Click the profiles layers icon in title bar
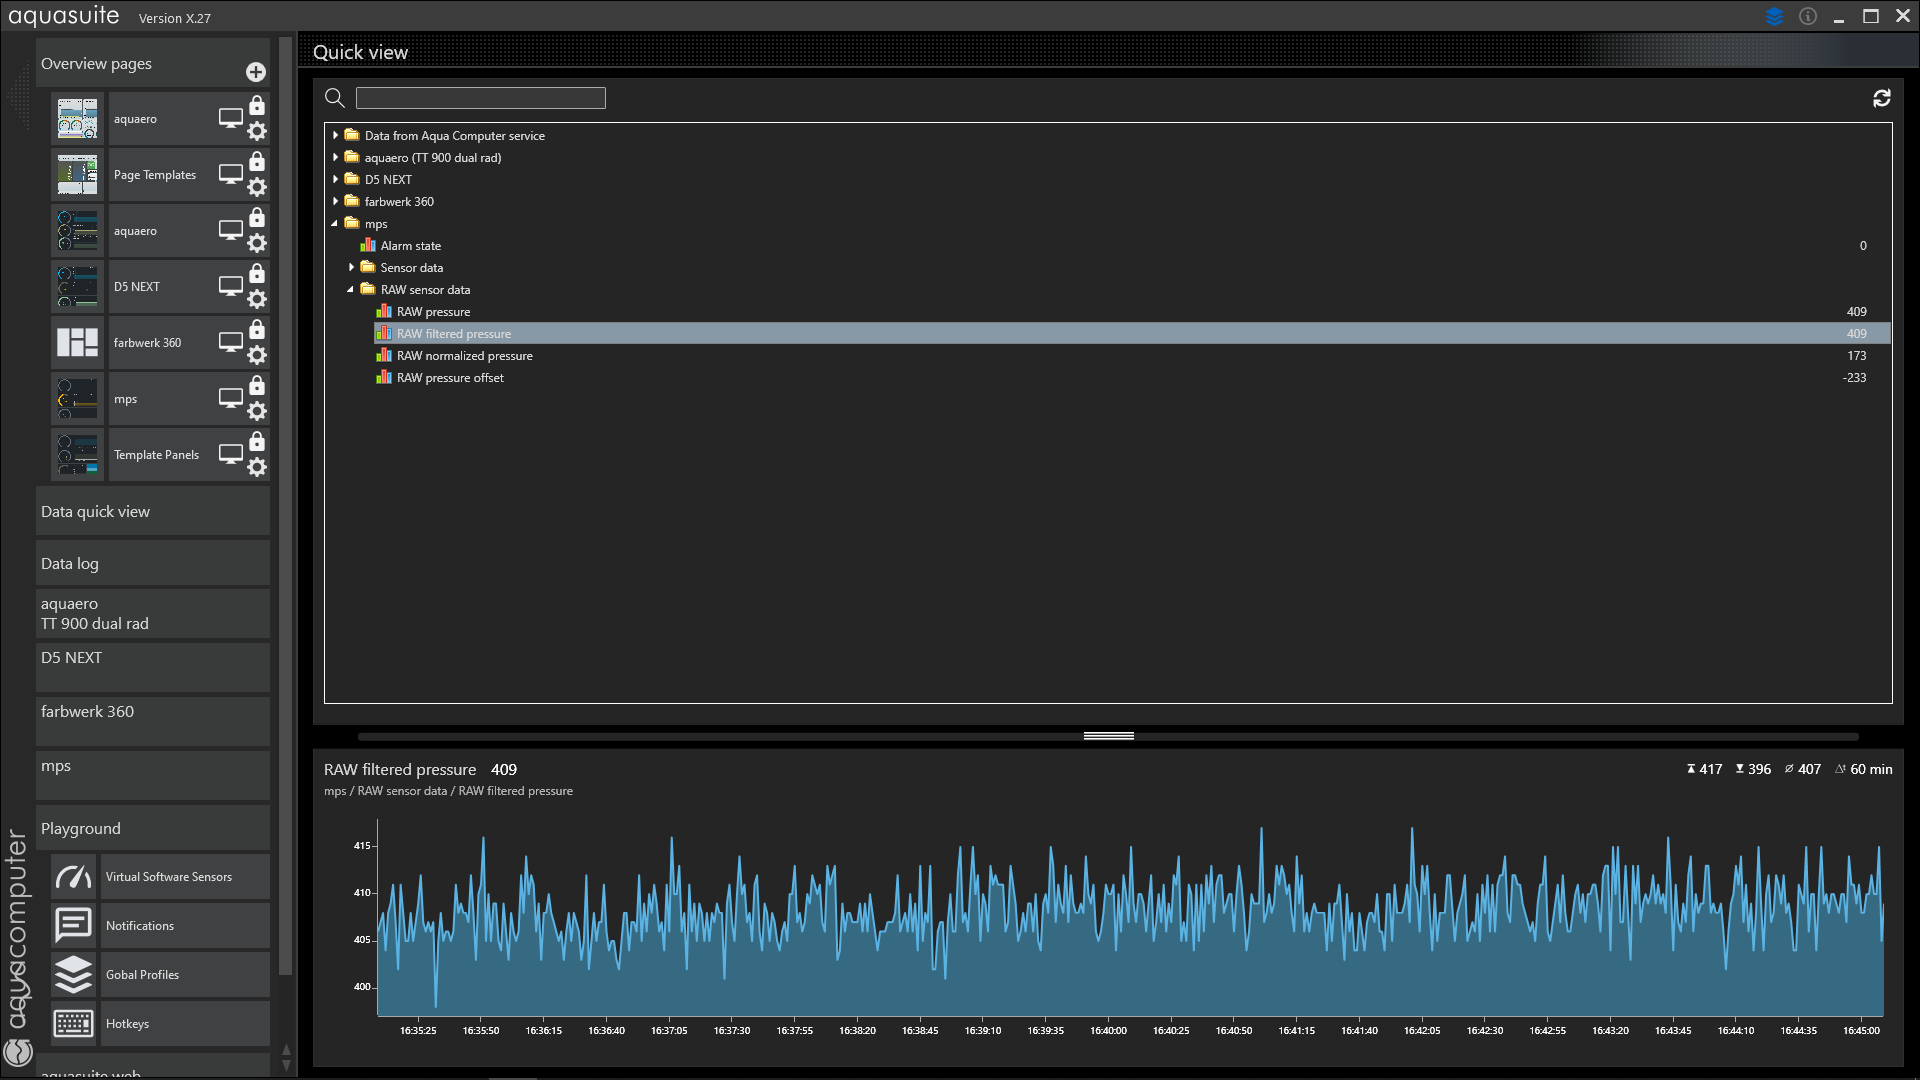The width and height of the screenshot is (1920, 1080). (1775, 17)
